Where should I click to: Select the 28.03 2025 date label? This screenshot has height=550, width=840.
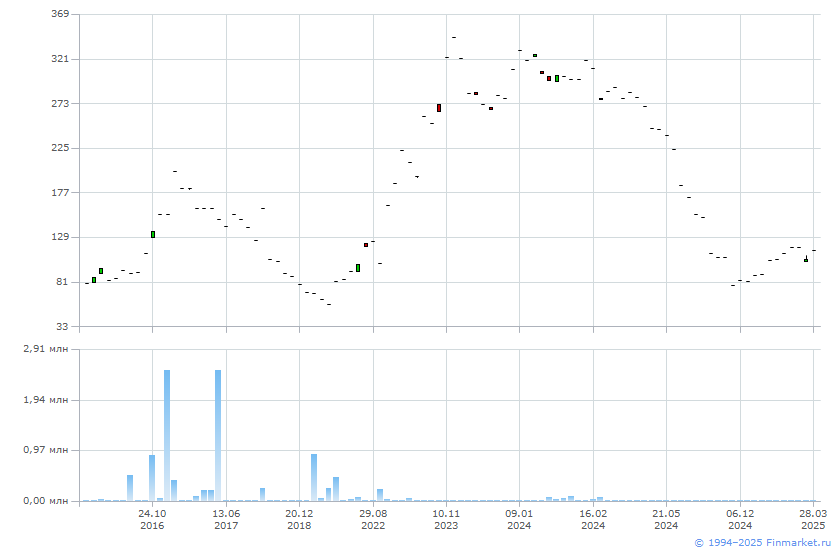point(813,519)
